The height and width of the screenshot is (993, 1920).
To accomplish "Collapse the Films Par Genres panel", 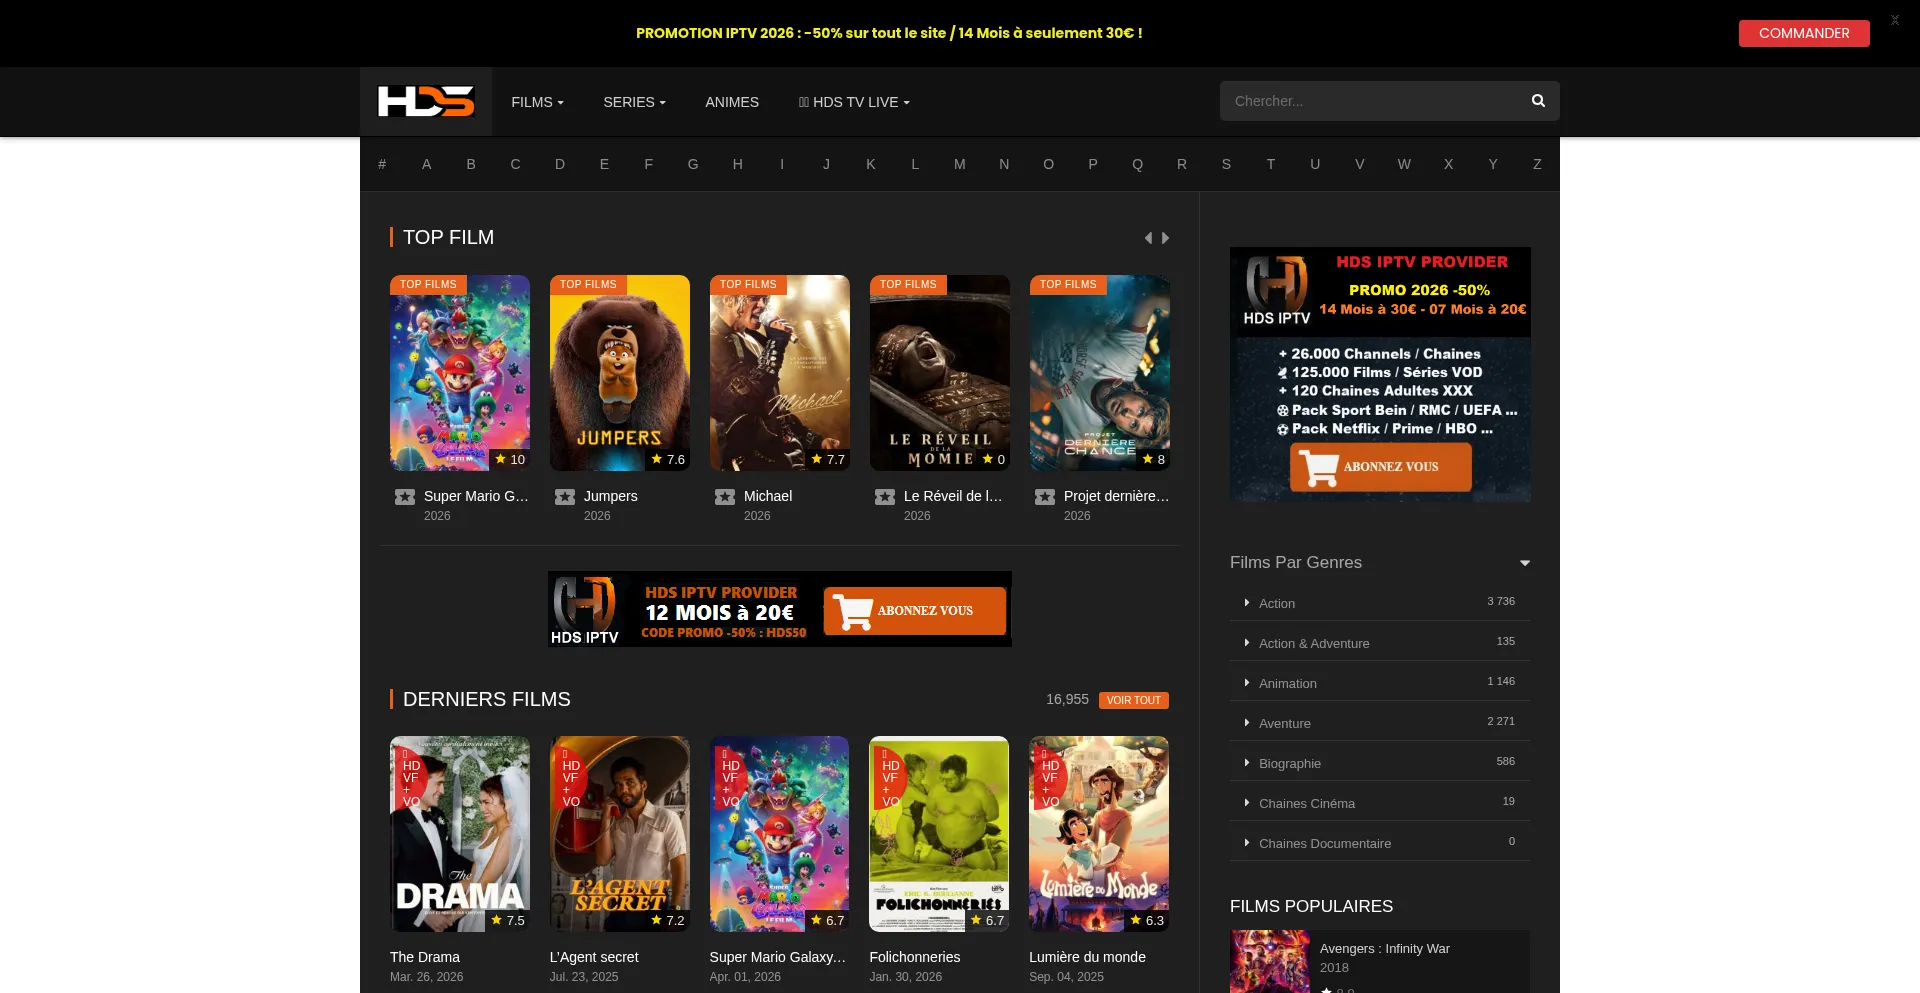I will coord(1525,563).
